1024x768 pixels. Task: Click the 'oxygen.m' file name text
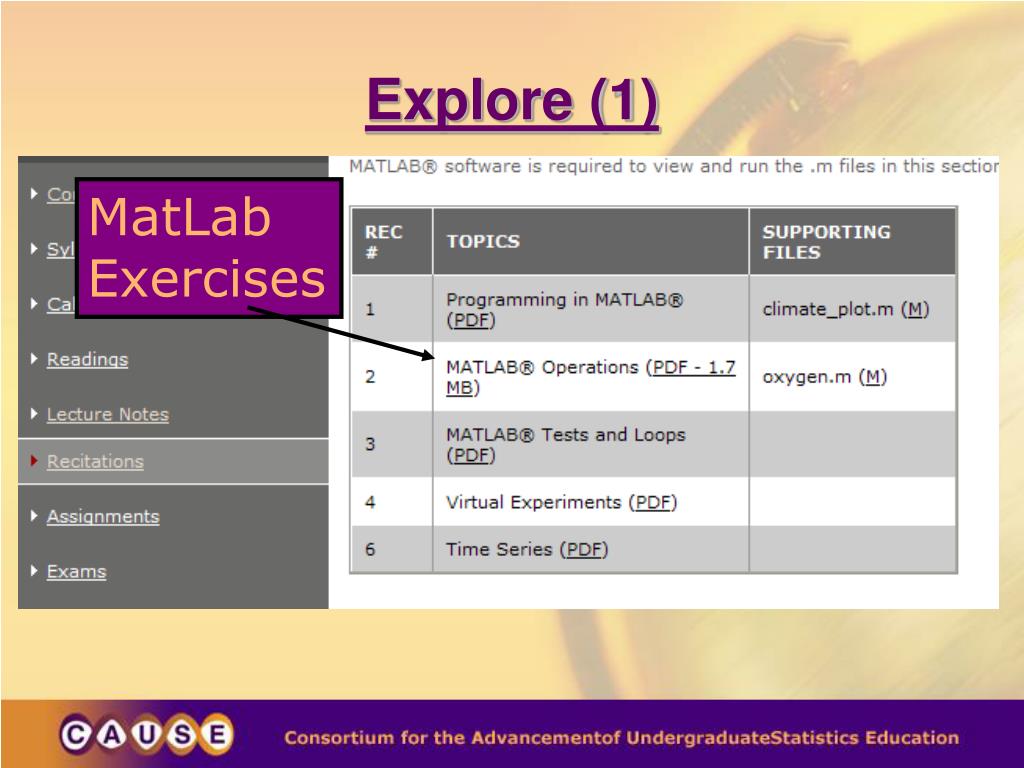[x=807, y=377]
